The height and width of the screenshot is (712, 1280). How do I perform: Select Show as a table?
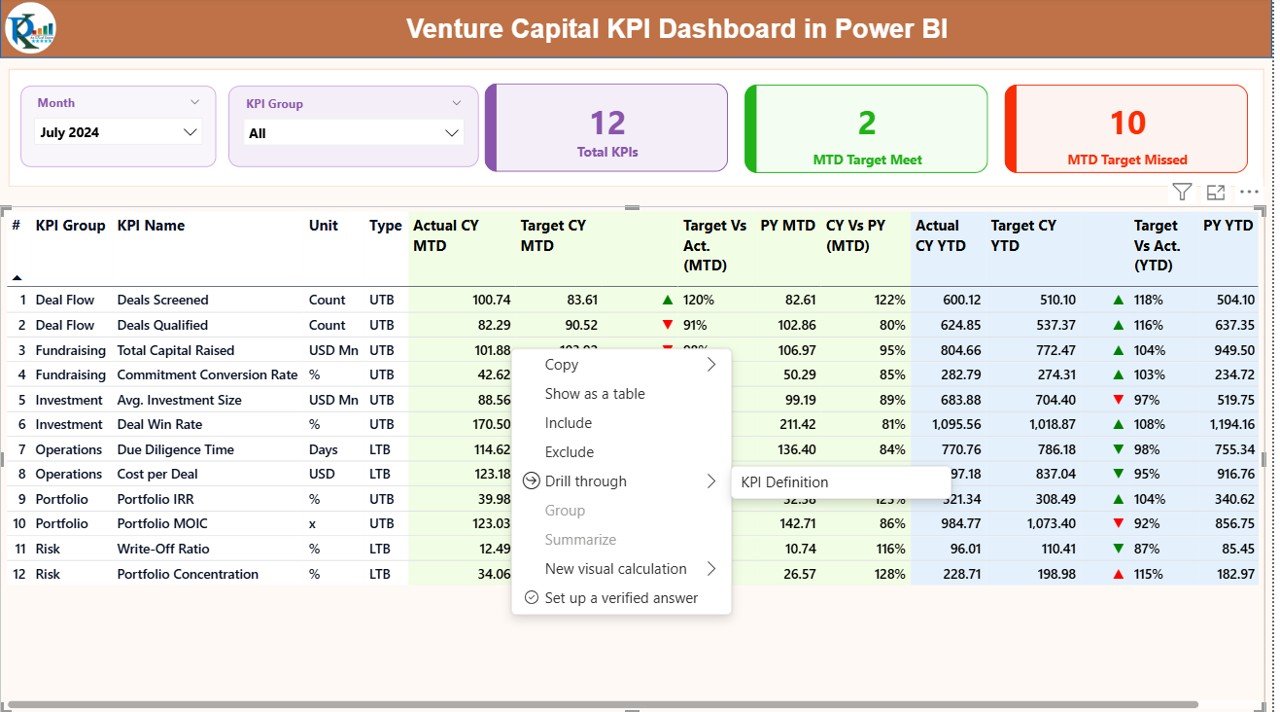595,394
